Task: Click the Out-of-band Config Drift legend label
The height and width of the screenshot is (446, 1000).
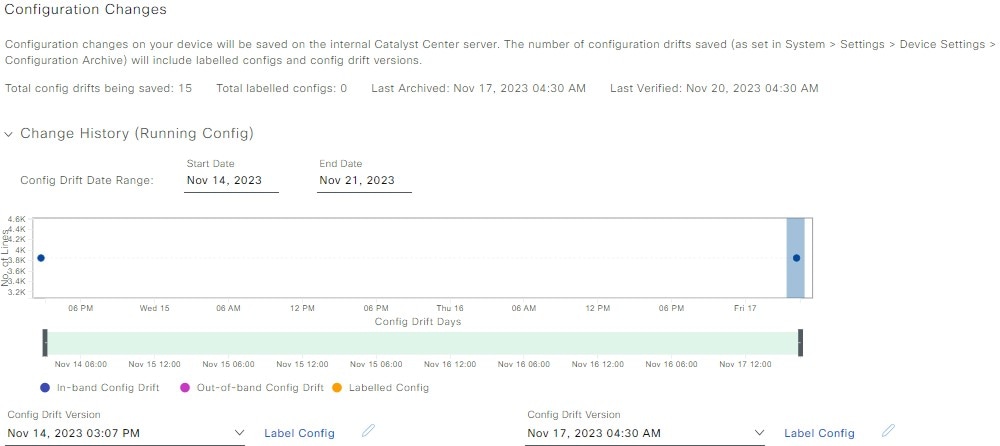Action: click(260, 387)
